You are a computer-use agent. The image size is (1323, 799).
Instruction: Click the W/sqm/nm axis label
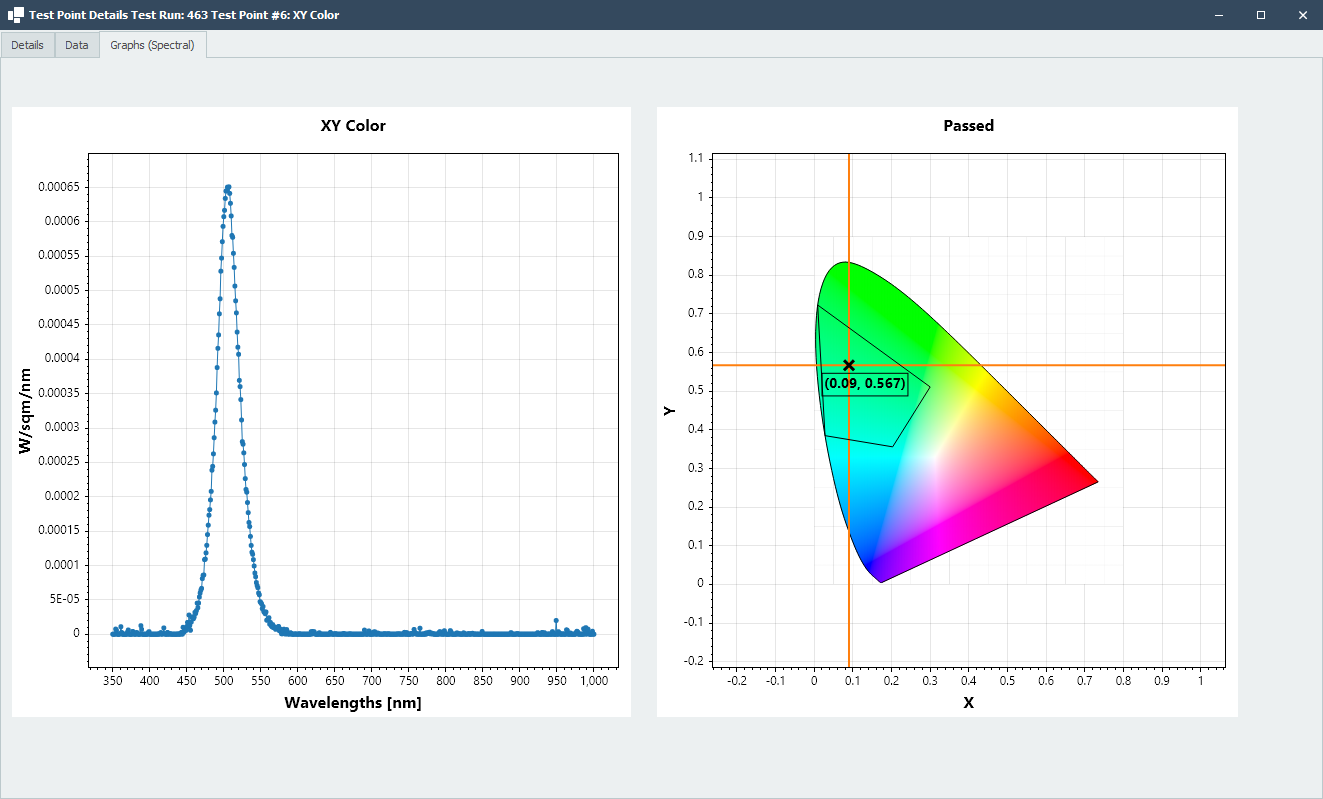point(25,410)
